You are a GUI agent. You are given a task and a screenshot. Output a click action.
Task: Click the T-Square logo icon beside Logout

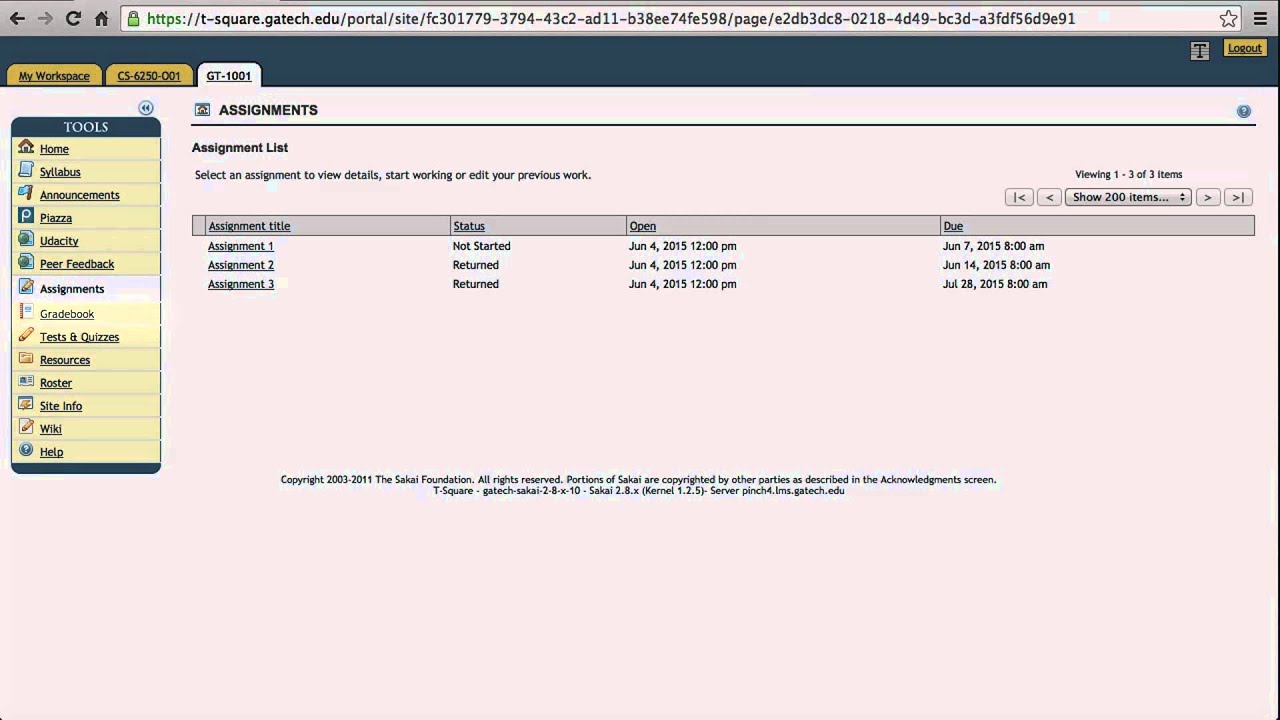tap(1200, 51)
